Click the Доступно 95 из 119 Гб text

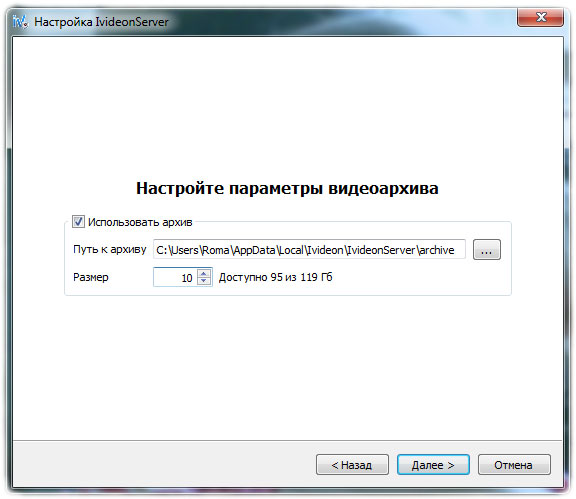tap(276, 277)
